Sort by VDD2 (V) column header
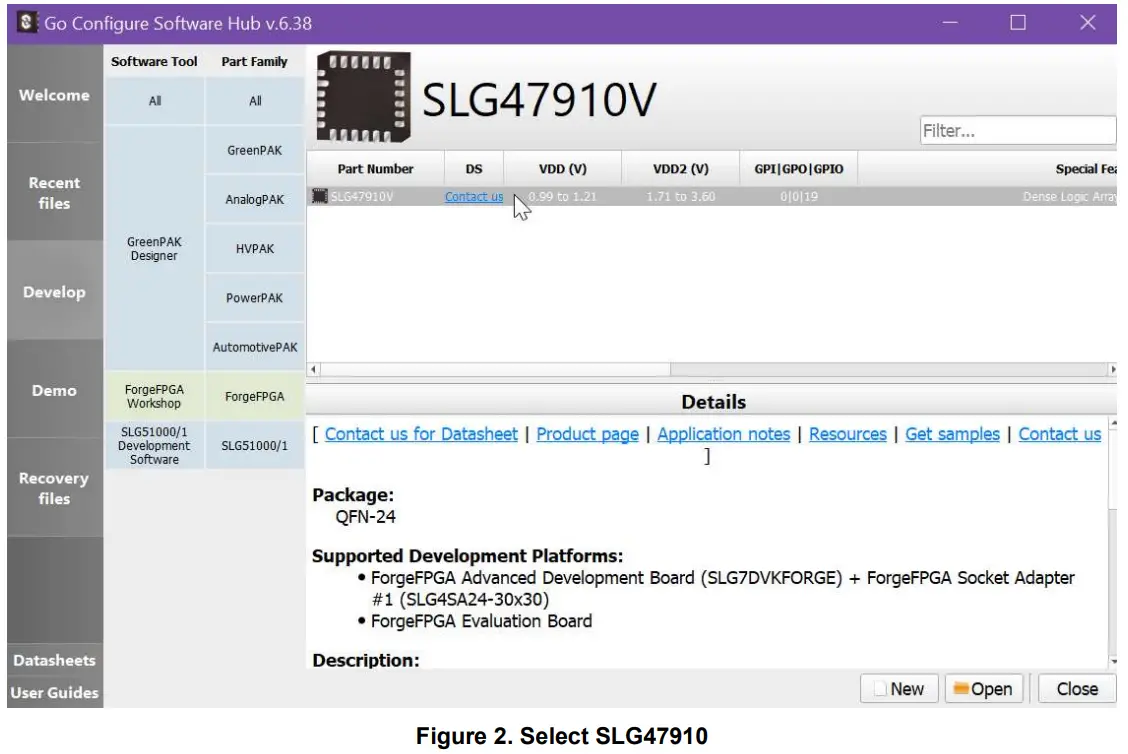The image size is (1128, 754). (681, 169)
